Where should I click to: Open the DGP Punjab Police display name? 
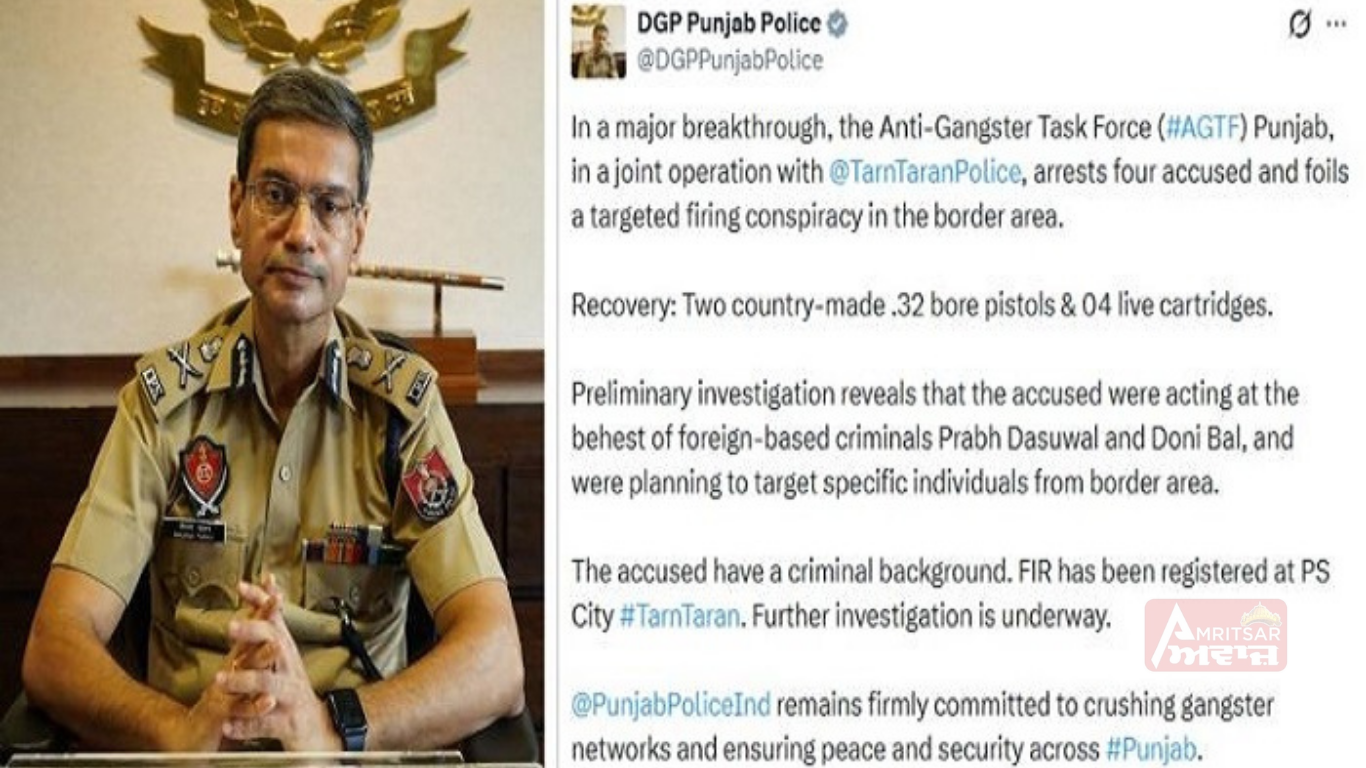[728, 24]
